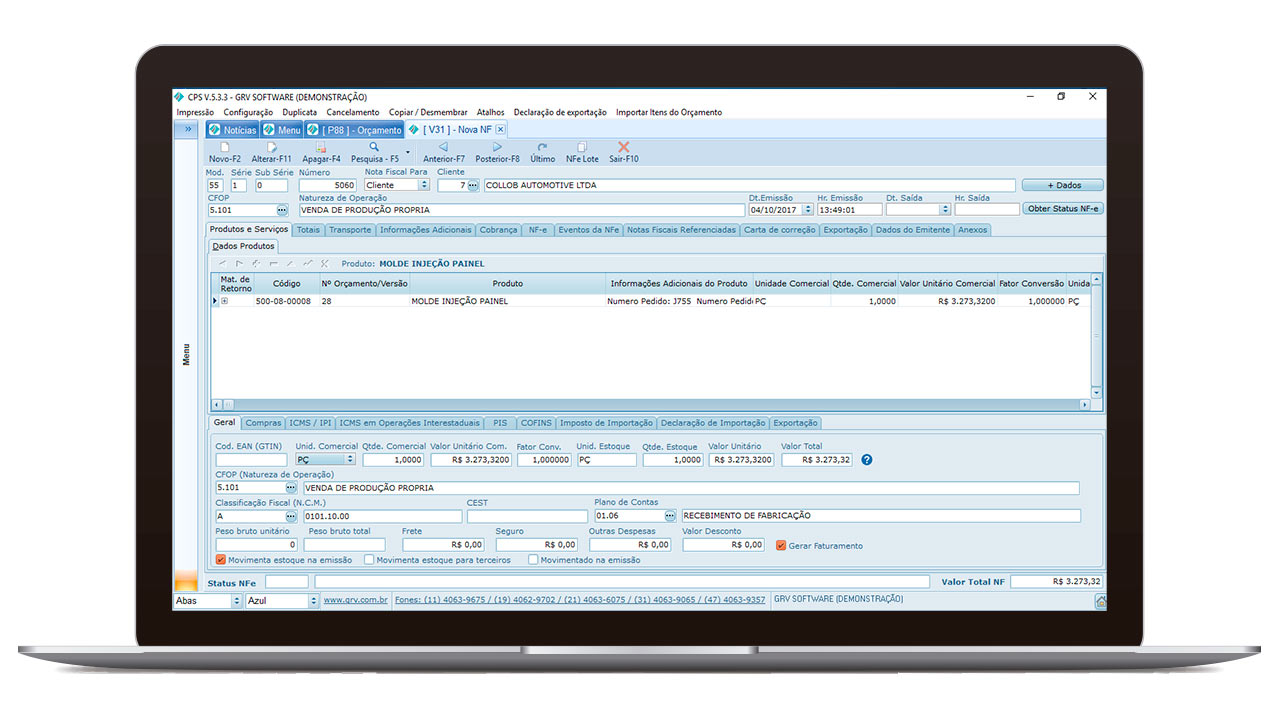Open Dt. Saída date dropdown
The height and width of the screenshot is (720, 1280).
click(x=945, y=210)
